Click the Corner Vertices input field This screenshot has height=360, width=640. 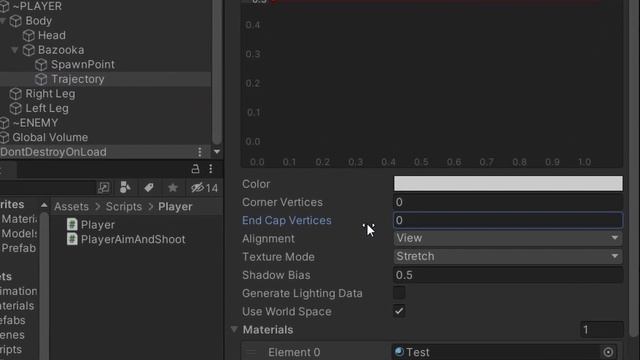point(508,202)
